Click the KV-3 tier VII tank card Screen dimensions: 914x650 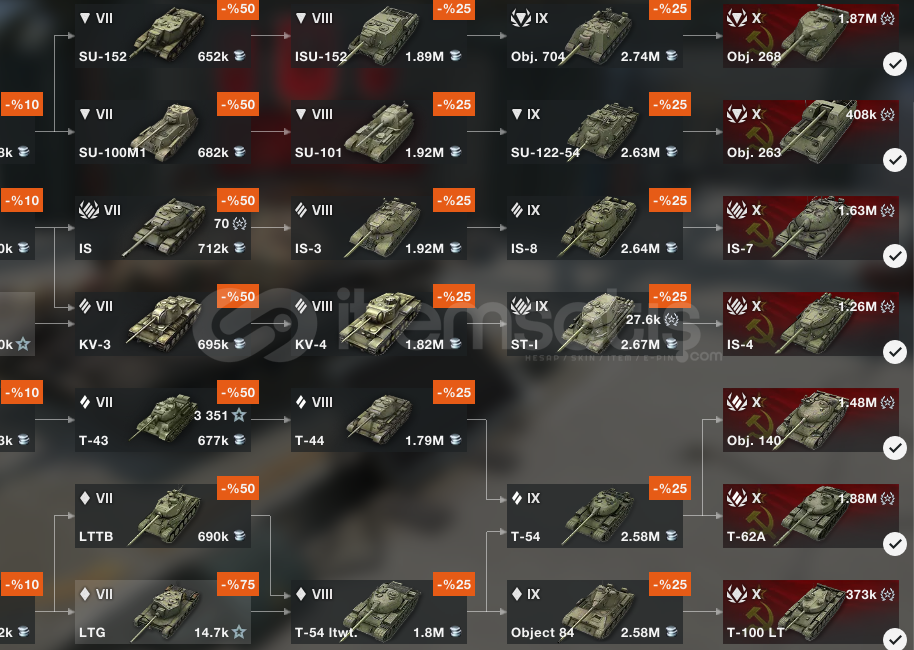tap(163, 324)
